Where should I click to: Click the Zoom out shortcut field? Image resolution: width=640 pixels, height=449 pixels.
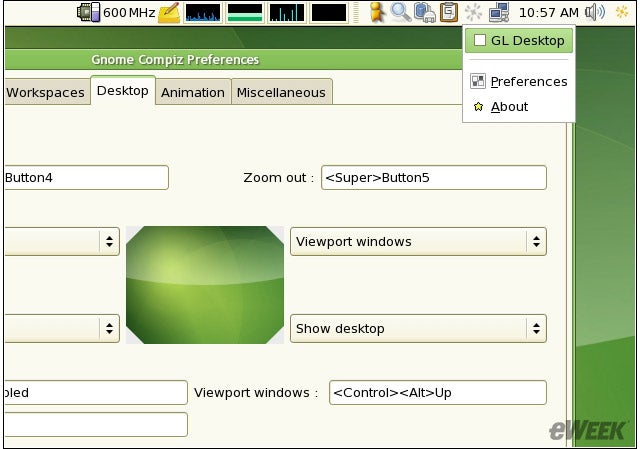tap(433, 178)
